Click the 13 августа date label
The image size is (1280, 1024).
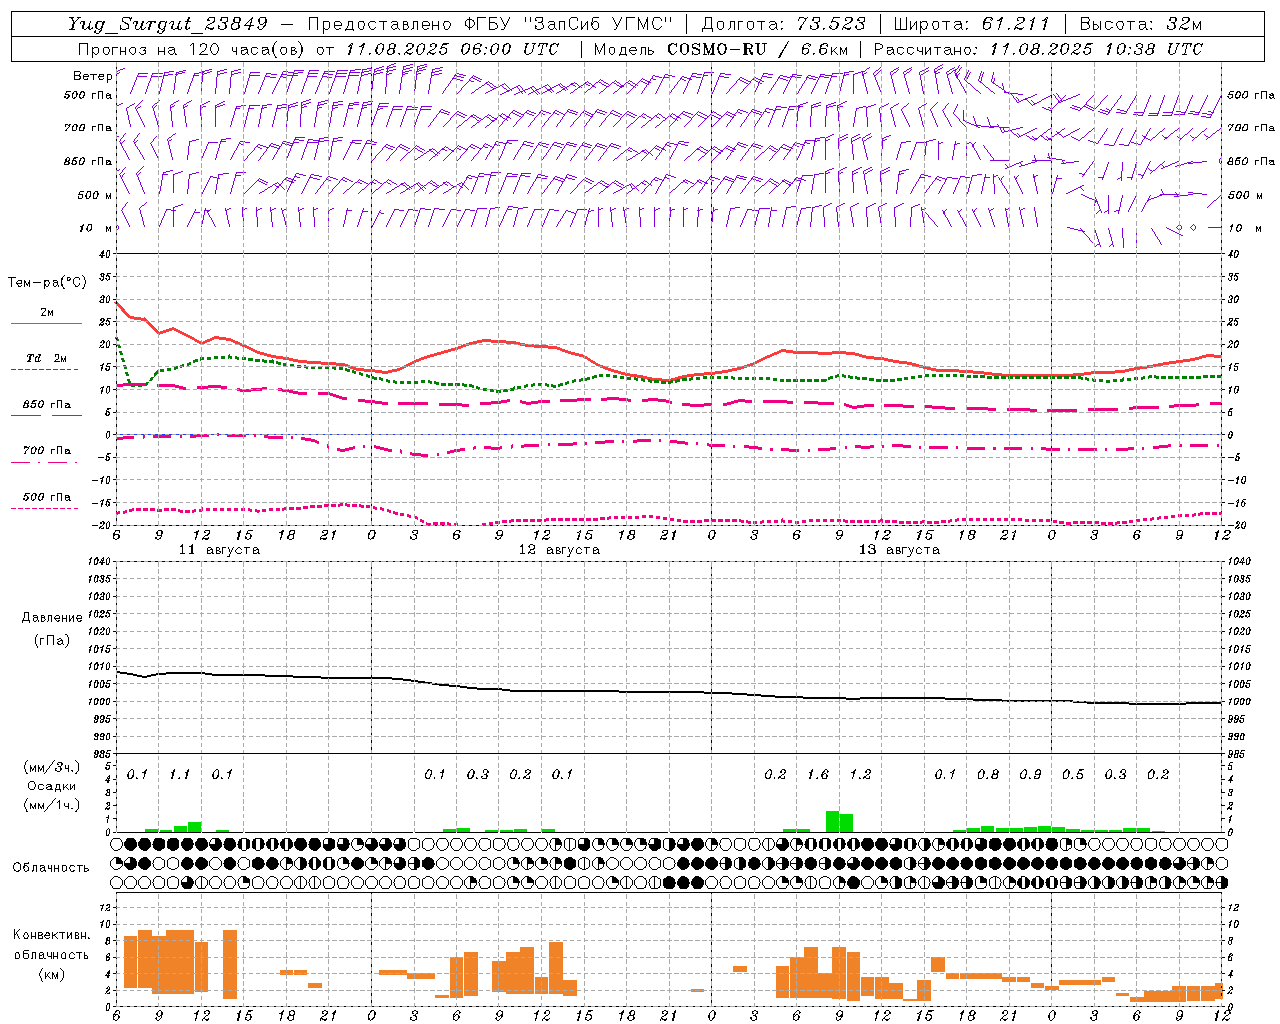(899, 550)
